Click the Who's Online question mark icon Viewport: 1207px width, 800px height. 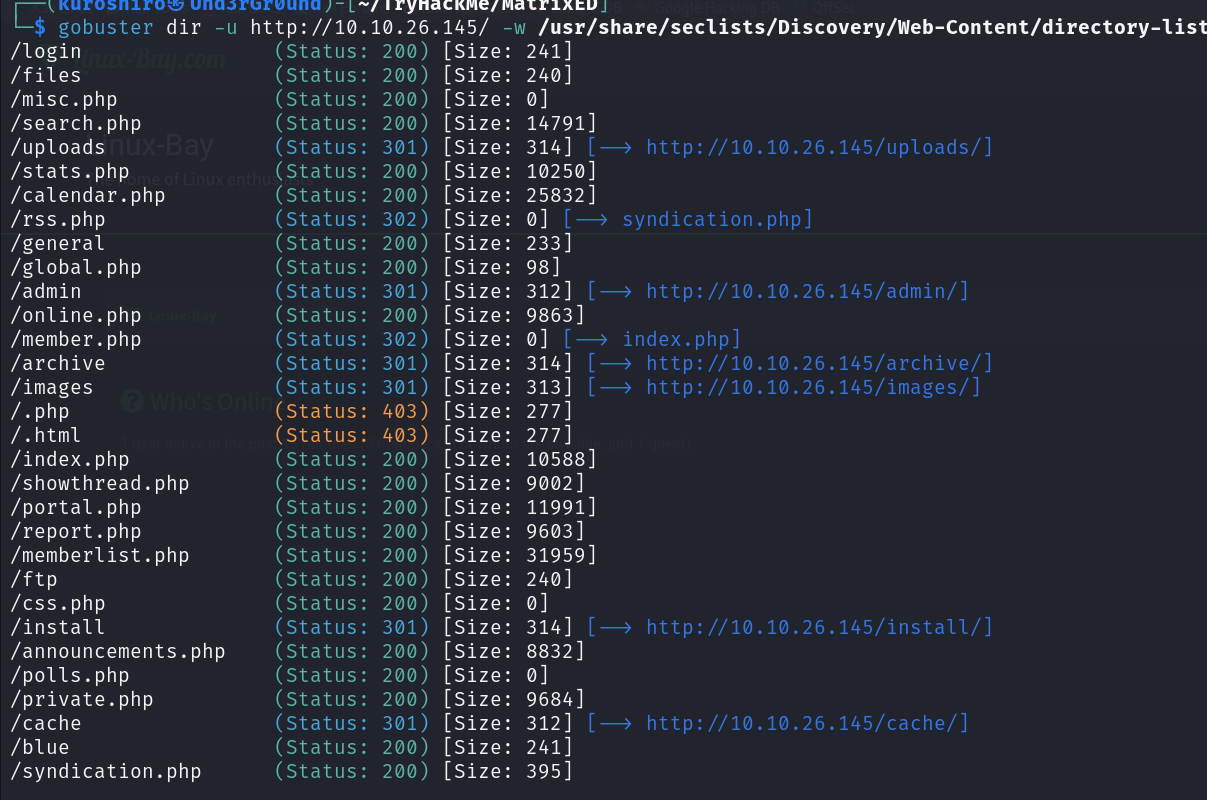(x=131, y=402)
